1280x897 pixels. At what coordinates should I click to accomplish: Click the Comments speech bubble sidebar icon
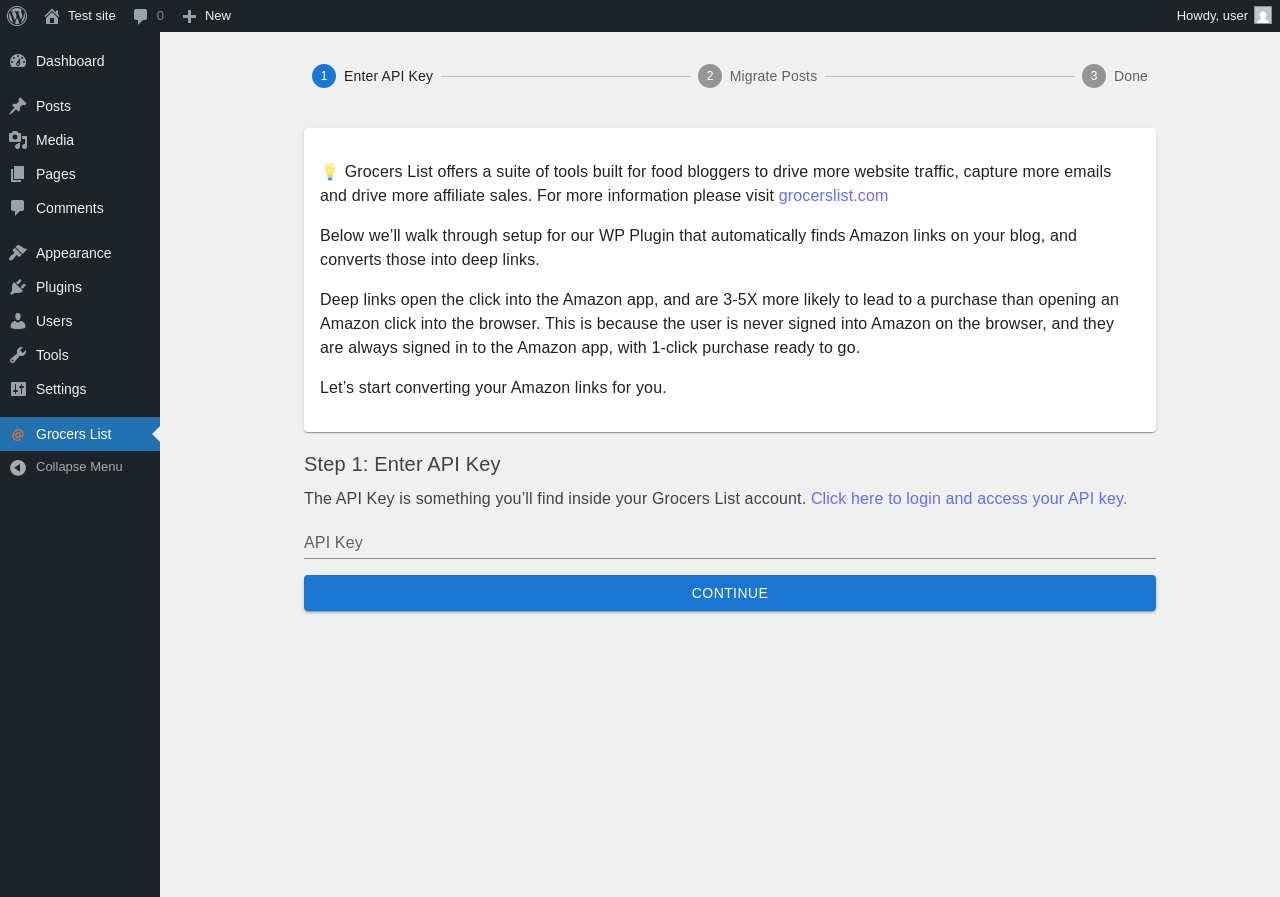tap(18, 208)
